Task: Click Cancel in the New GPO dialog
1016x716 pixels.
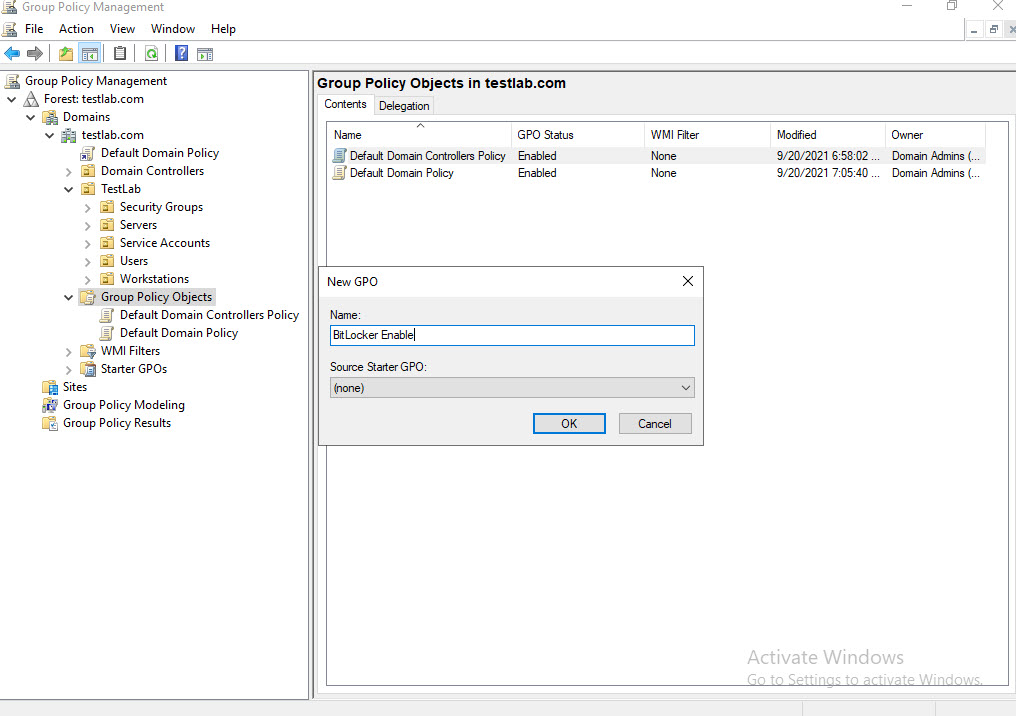Action: (x=655, y=424)
